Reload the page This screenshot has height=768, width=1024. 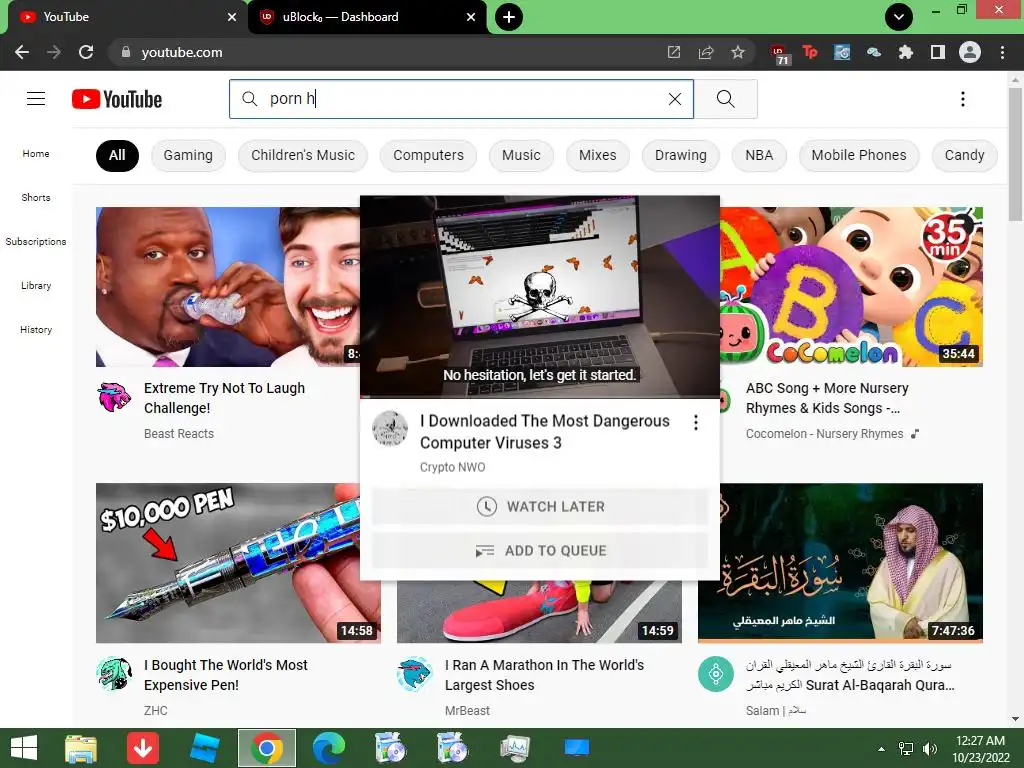click(86, 52)
